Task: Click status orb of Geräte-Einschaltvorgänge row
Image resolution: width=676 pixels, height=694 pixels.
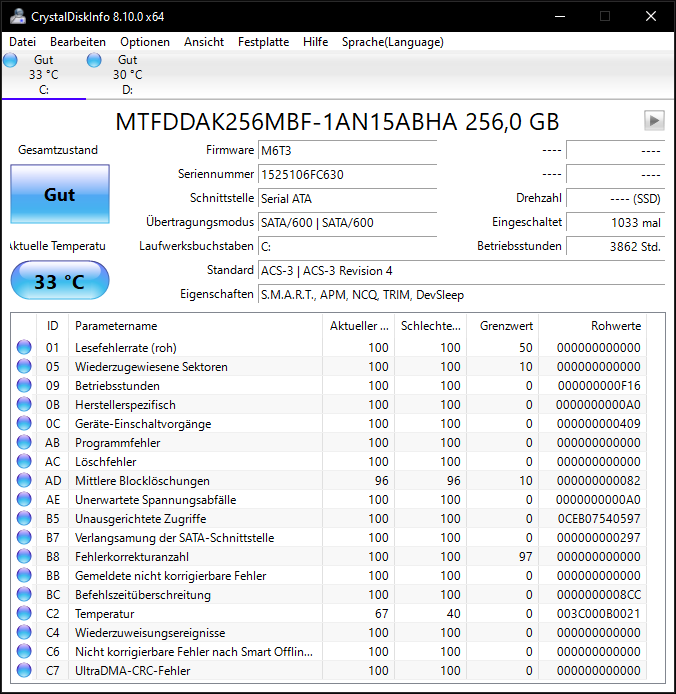Action: click(24, 424)
